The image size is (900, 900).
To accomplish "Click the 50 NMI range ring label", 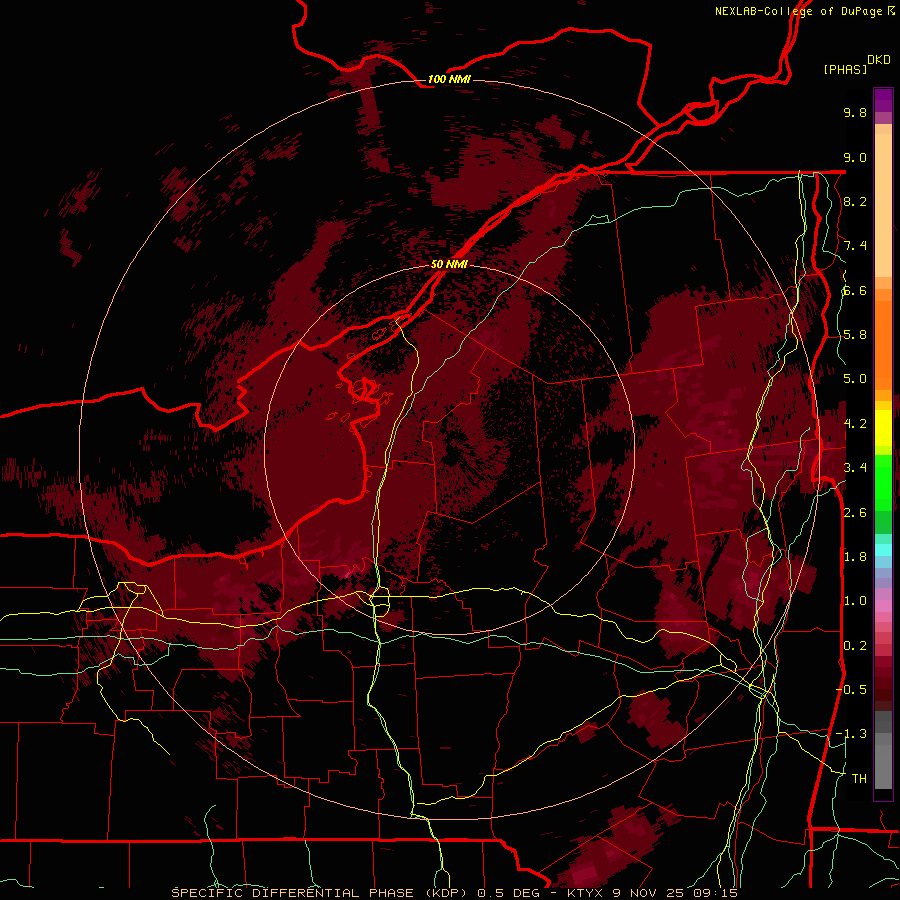I will pyautogui.click(x=449, y=264).
